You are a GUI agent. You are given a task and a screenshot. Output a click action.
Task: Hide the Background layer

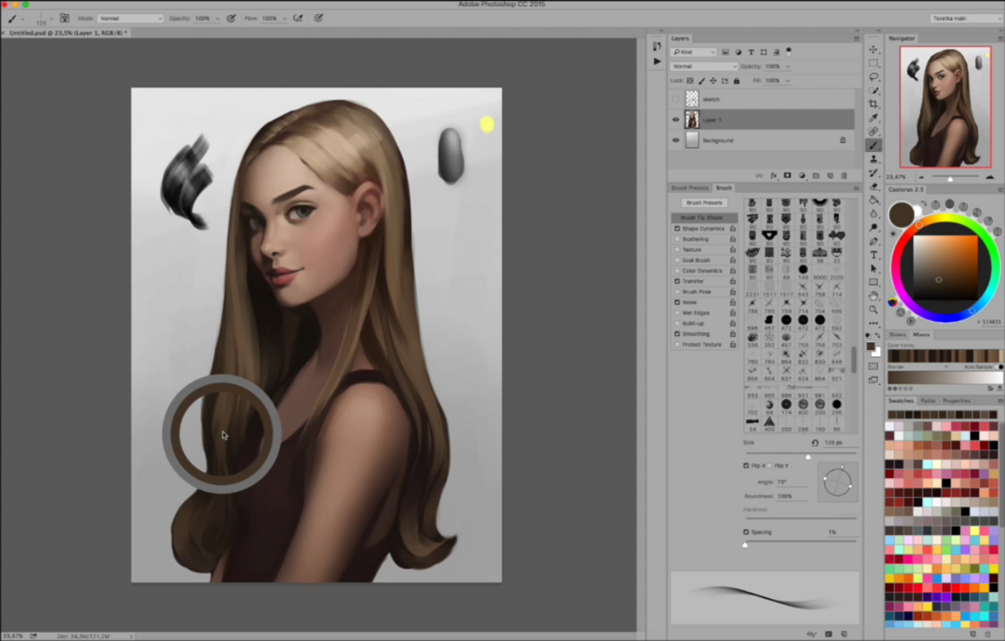676,140
